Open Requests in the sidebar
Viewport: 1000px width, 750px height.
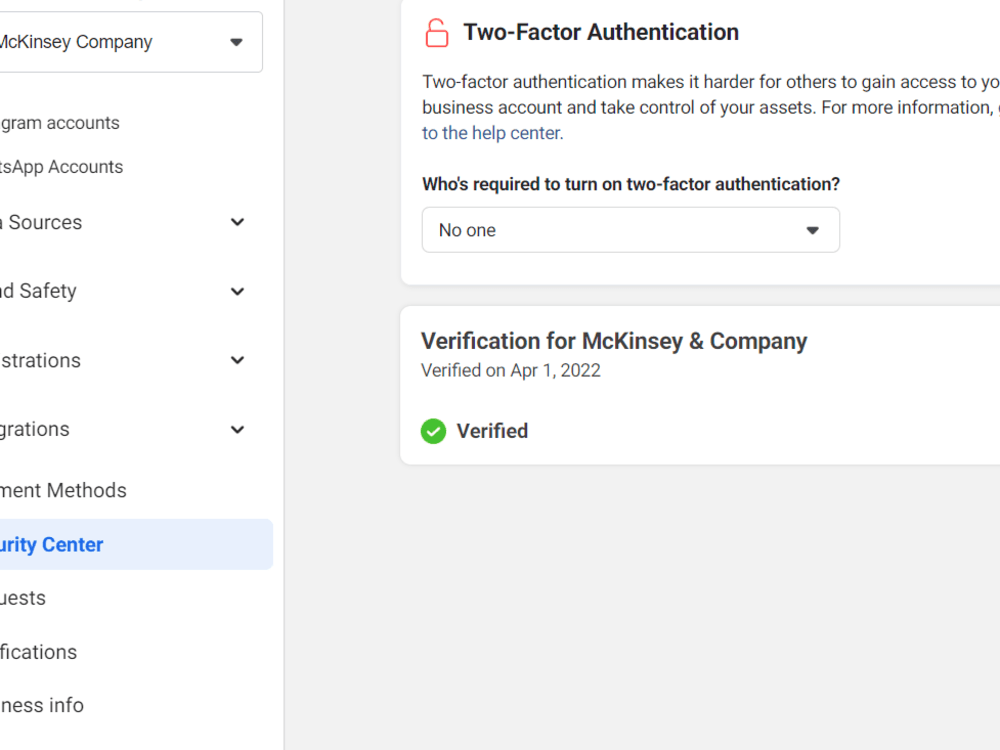pyautogui.click(x=23, y=598)
